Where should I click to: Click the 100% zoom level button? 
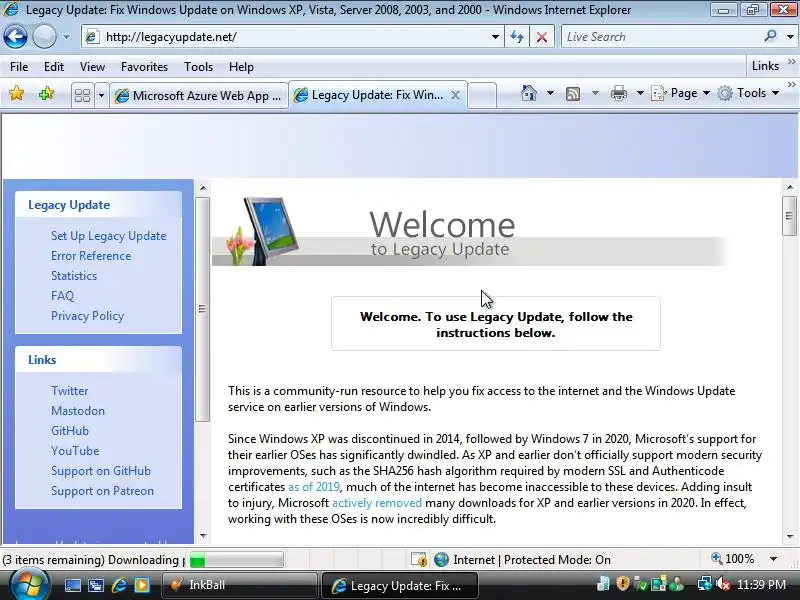point(733,559)
